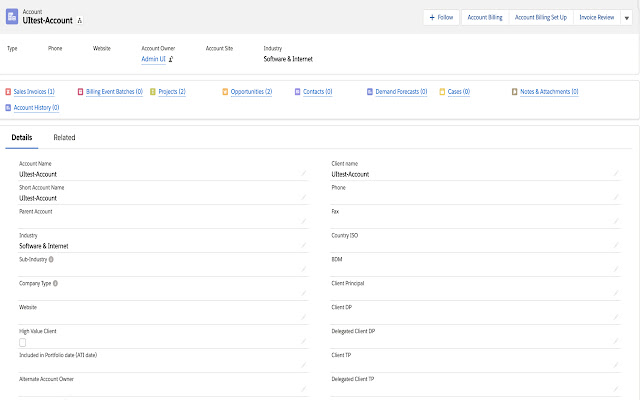This screenshot has width=640, height=400.
Task: Open the Admin UI owner link
Action: click(x=153, y=60)
